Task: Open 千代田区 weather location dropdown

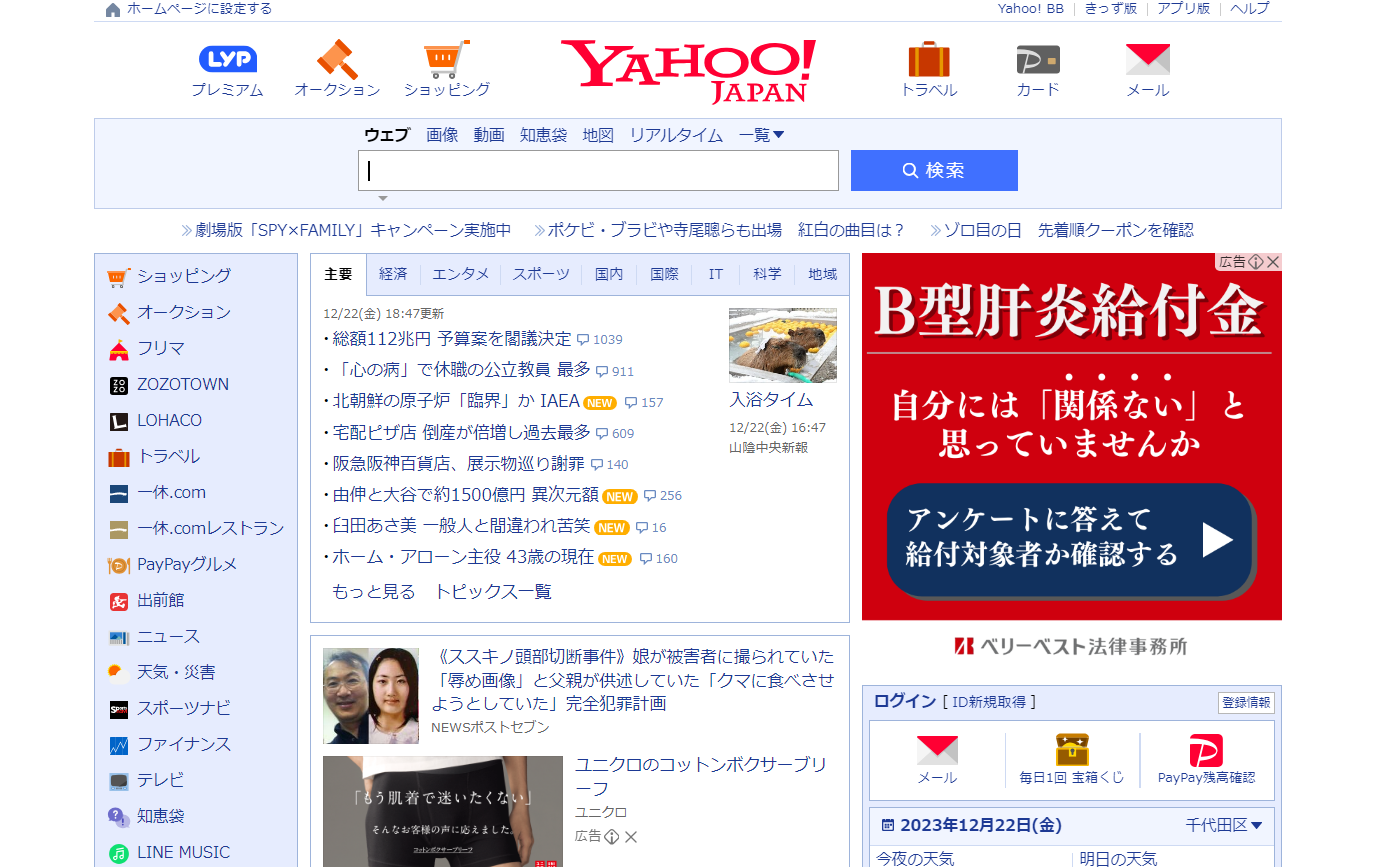Action: click(1224, 825)
